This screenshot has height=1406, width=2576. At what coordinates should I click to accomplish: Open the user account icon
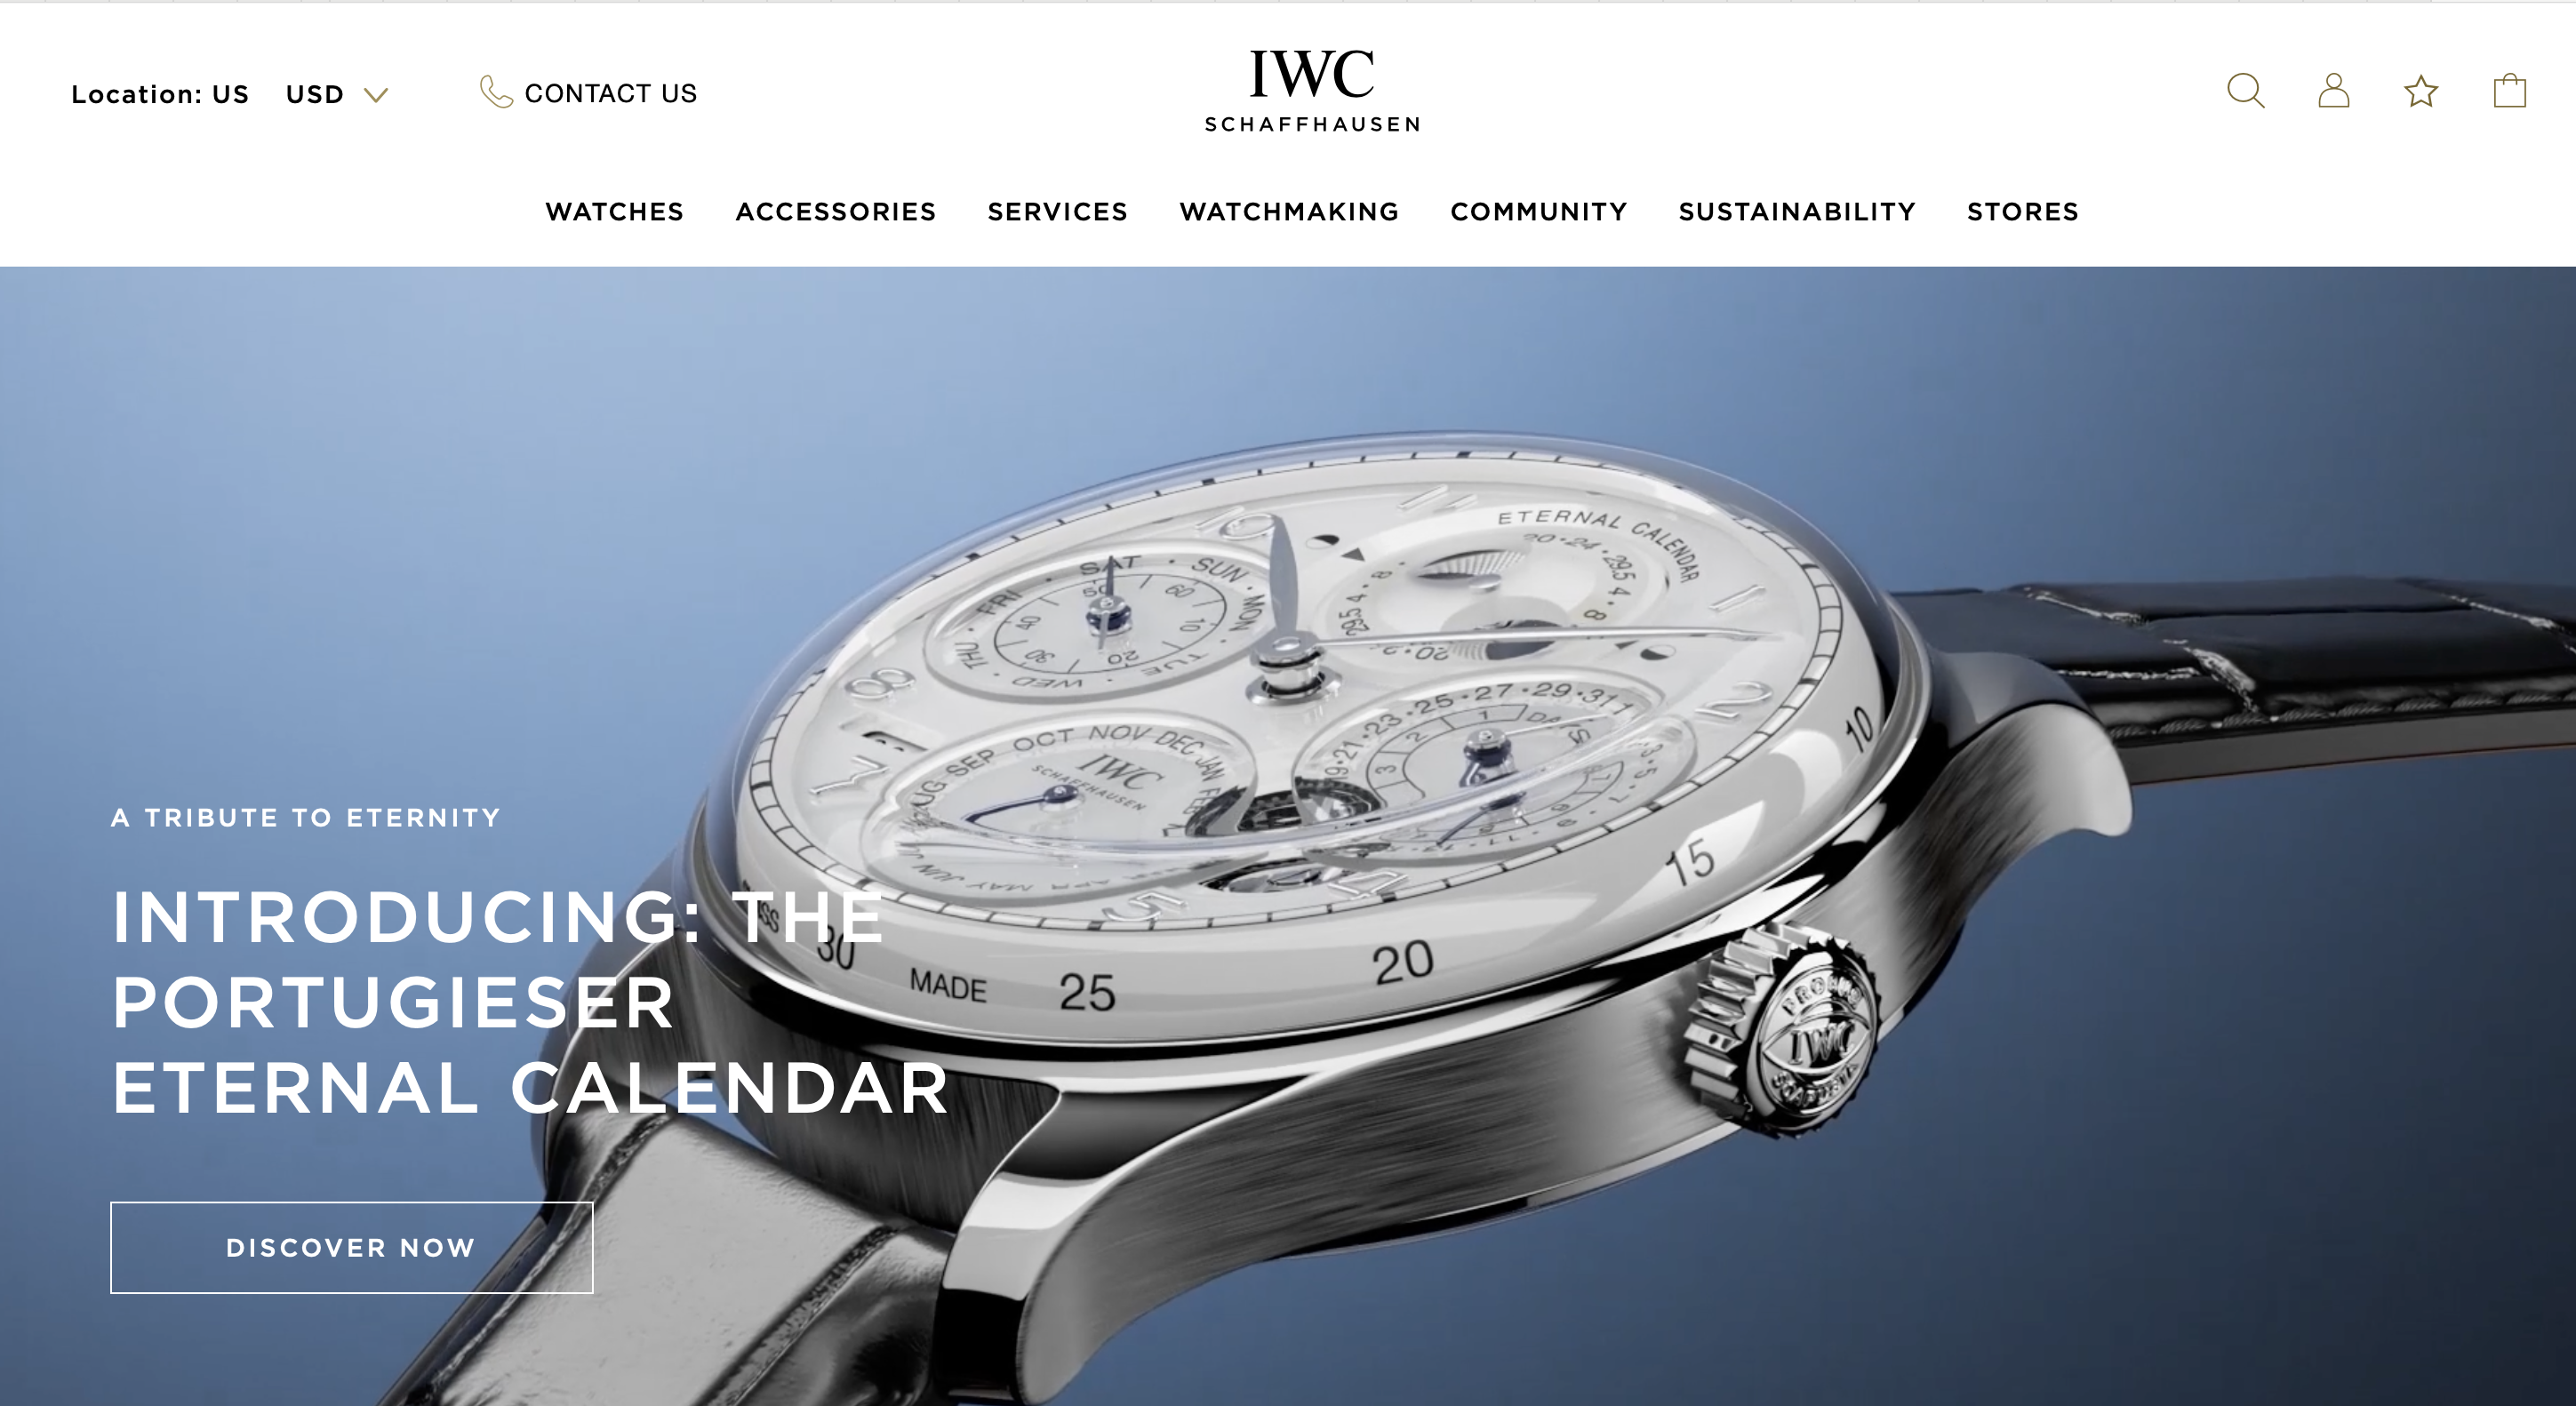tap(2334, 91)
